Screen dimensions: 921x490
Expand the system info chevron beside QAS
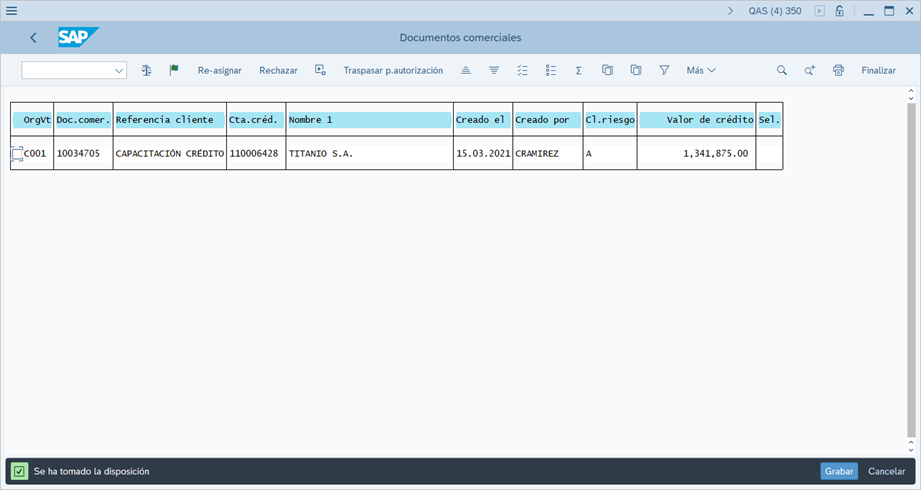tap(731, 11)
